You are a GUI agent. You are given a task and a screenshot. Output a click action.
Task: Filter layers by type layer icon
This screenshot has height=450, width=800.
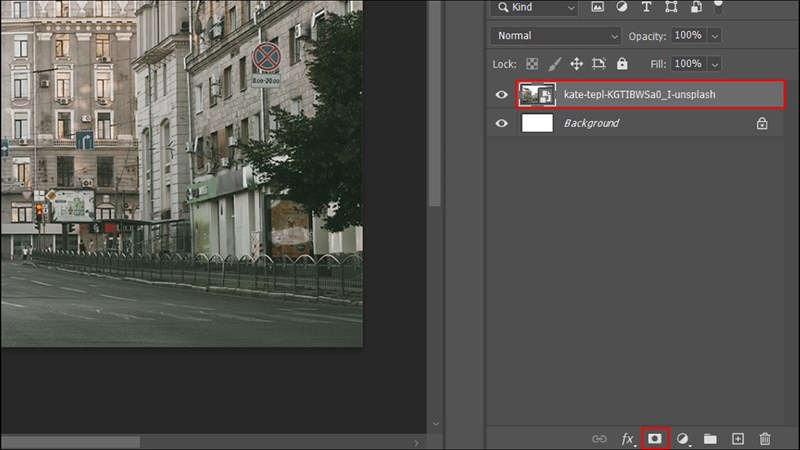646,7
